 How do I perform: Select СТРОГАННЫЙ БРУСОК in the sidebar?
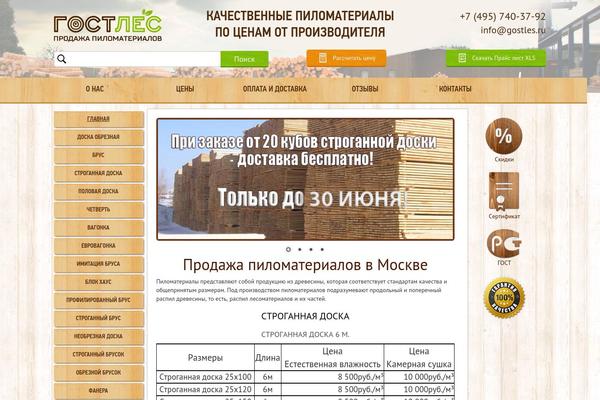point(99,354)
